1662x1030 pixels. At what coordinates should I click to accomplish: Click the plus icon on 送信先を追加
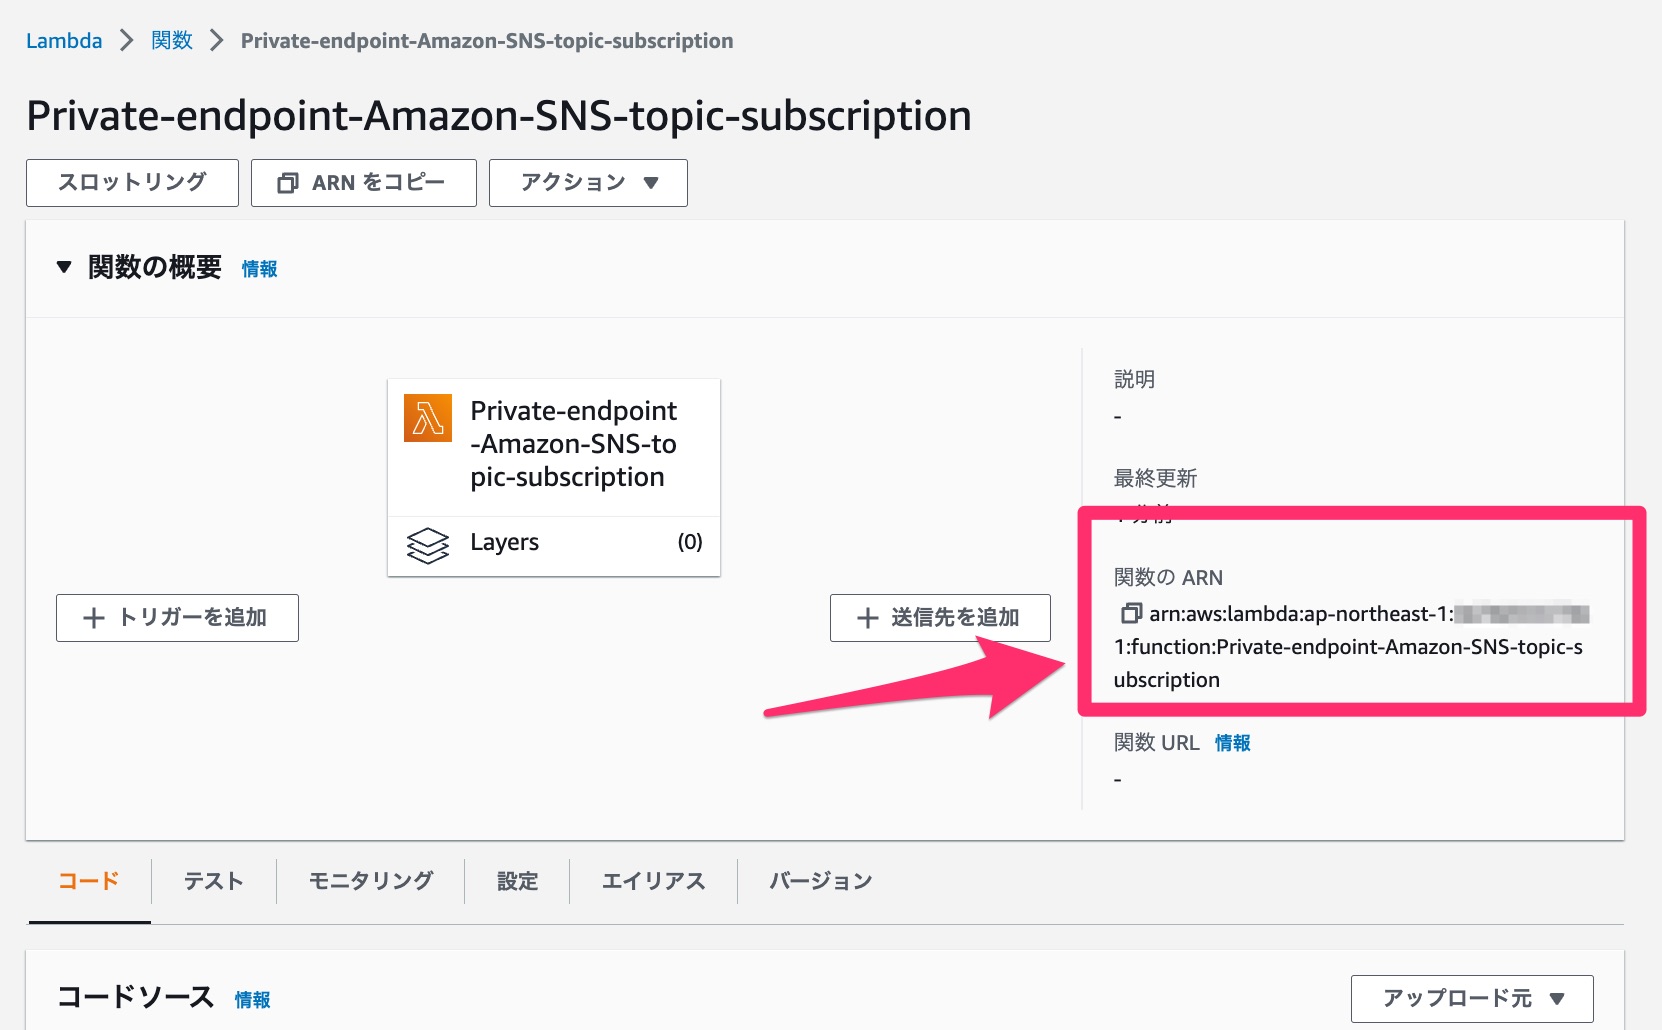866,618
